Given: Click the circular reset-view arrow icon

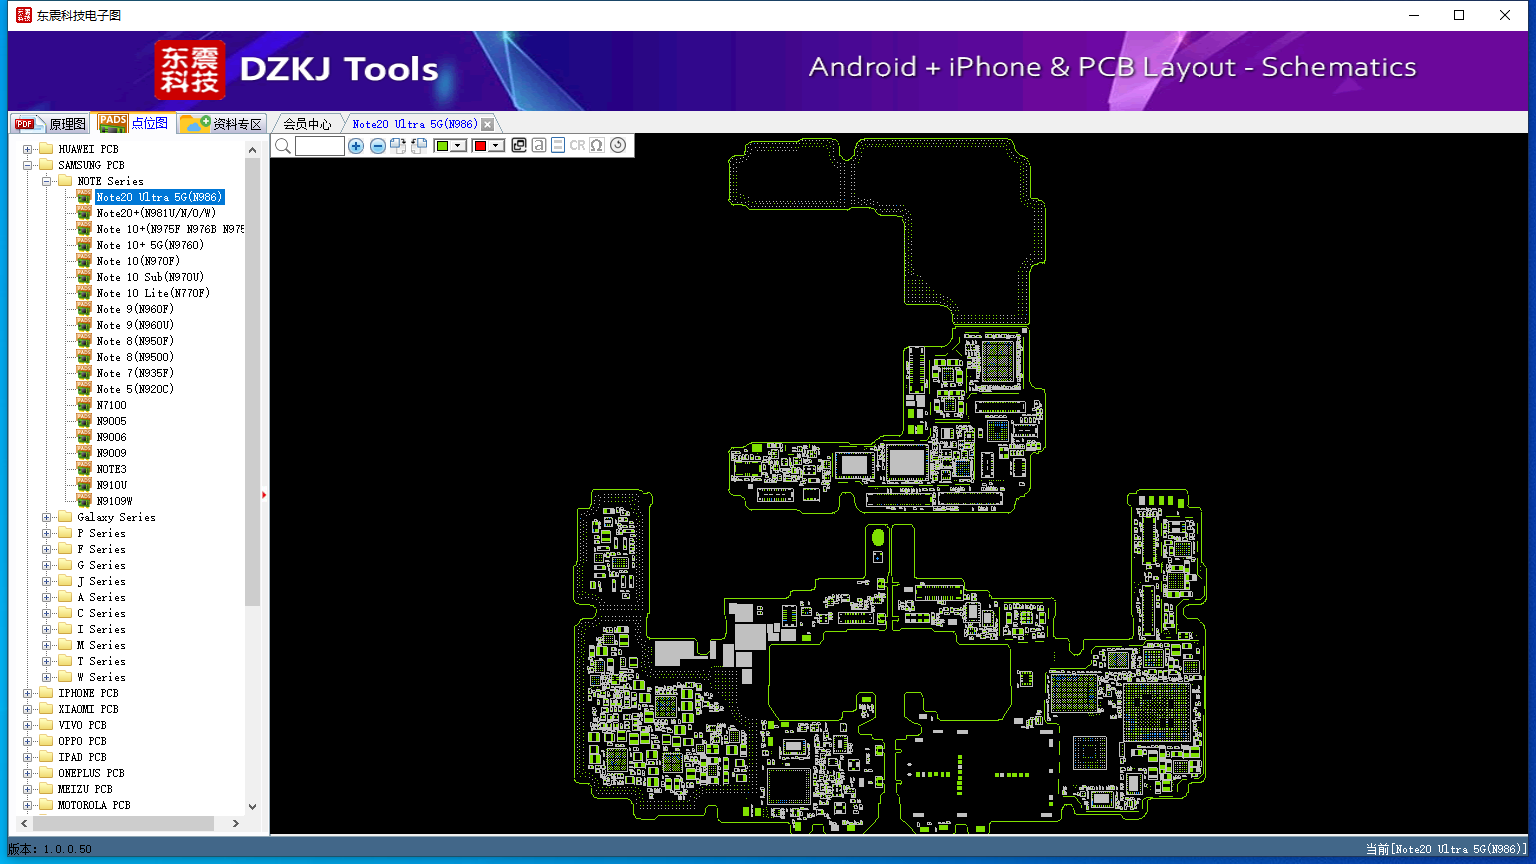Looking at the screenshot, I should (x=618, y=146).
